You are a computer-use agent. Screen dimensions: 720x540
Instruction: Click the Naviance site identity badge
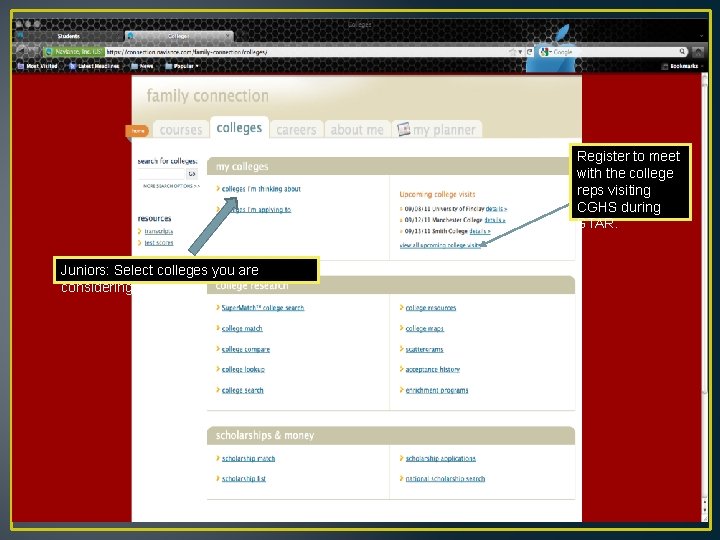click(73, 52)
